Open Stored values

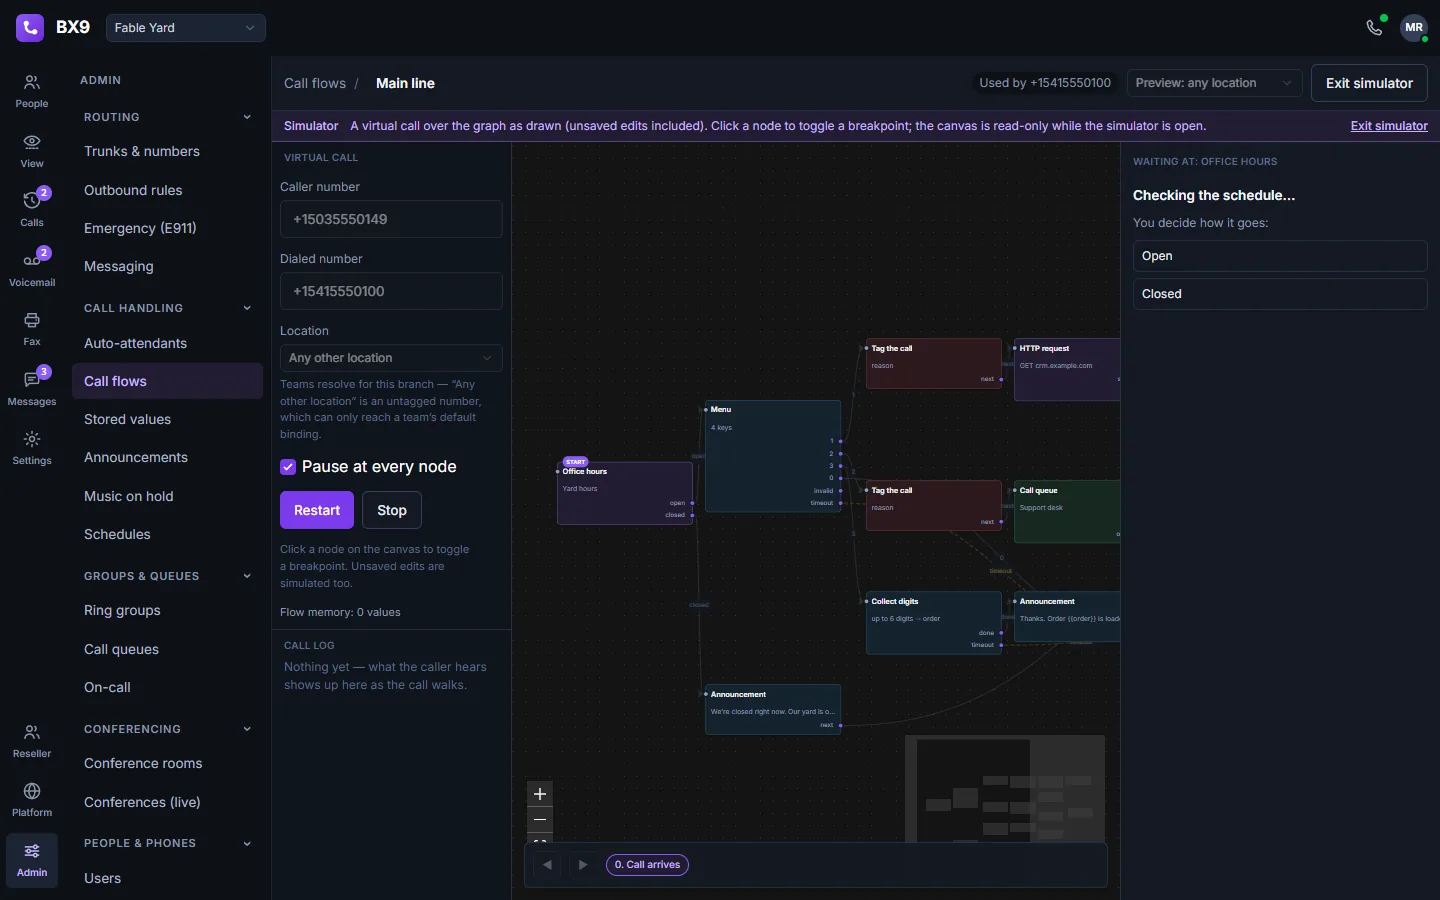[167, 419]
